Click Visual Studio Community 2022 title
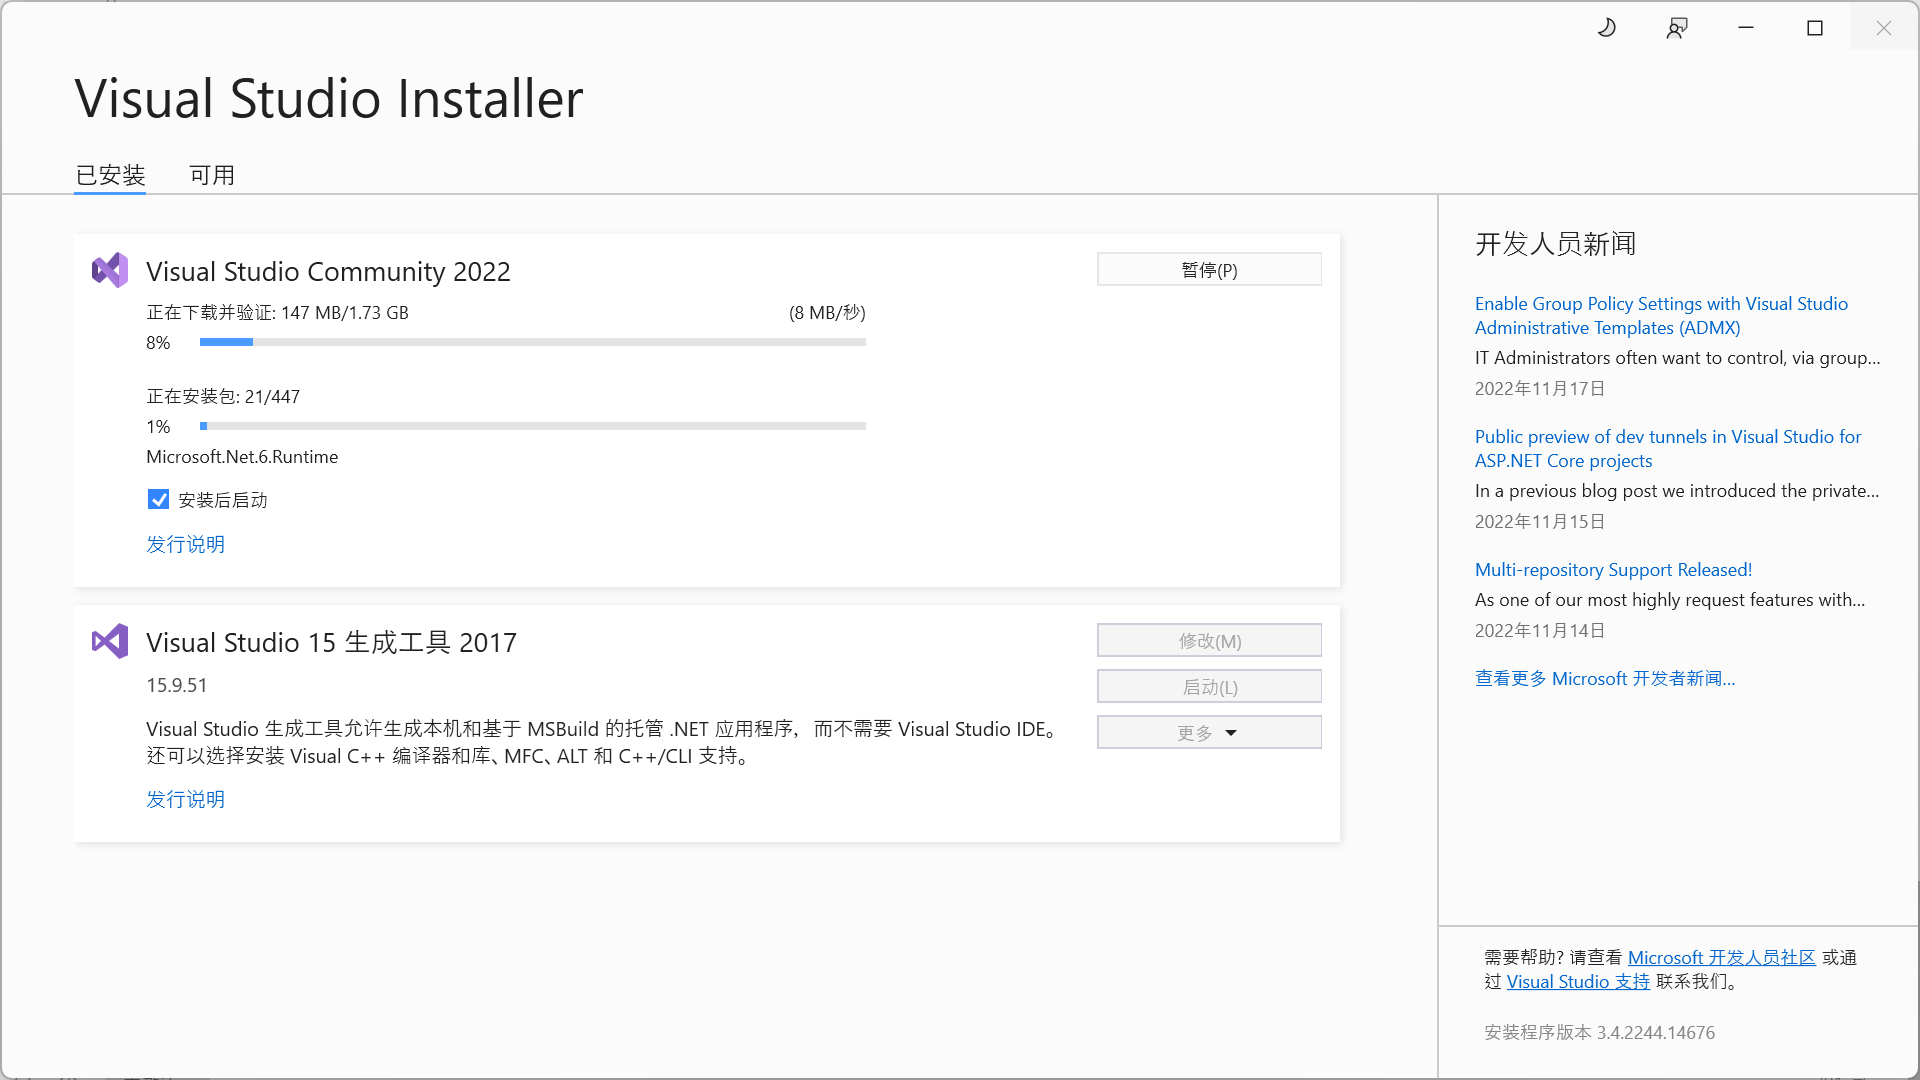Viewport: 1920px width, 1080px height. pyautogui.click(x=328, y=271)
